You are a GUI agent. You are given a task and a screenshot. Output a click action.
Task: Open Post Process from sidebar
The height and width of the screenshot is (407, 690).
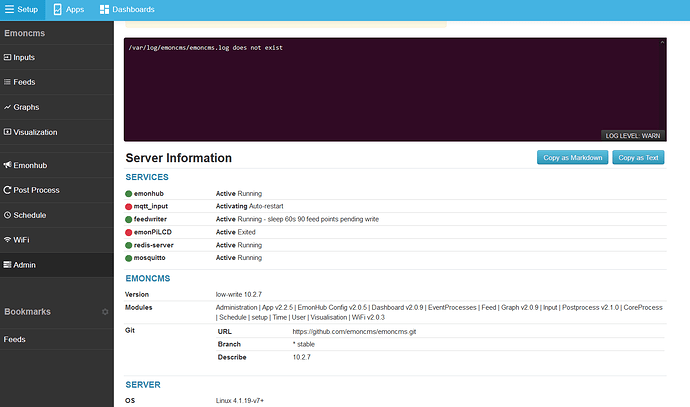(57, 190)
